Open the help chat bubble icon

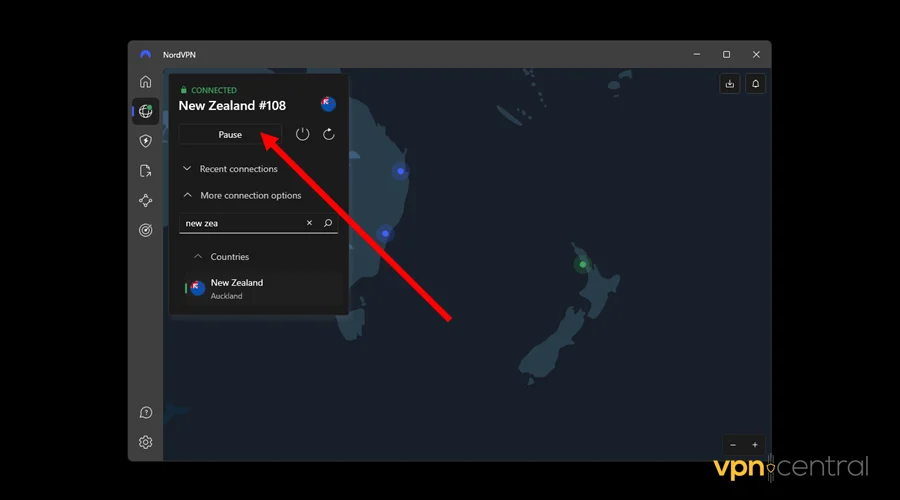point(146,413)
